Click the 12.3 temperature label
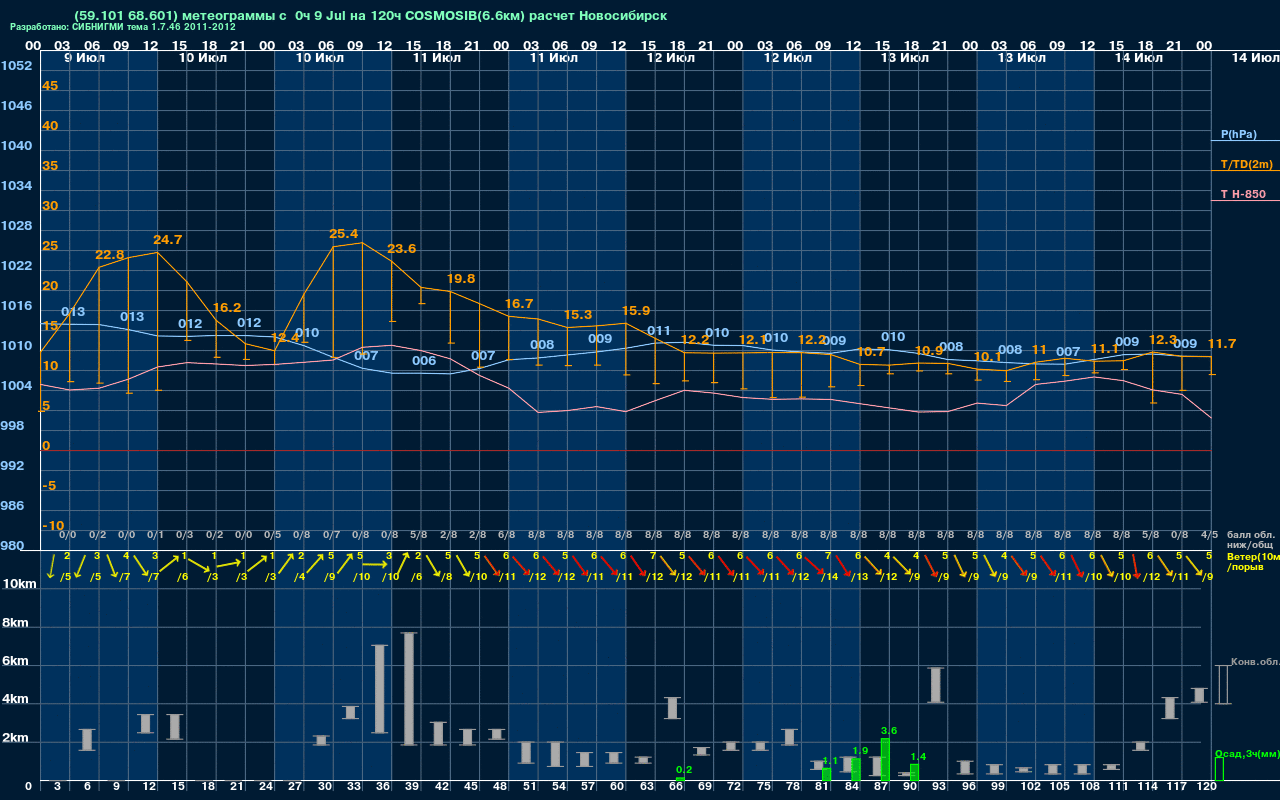 point(1163,340)
